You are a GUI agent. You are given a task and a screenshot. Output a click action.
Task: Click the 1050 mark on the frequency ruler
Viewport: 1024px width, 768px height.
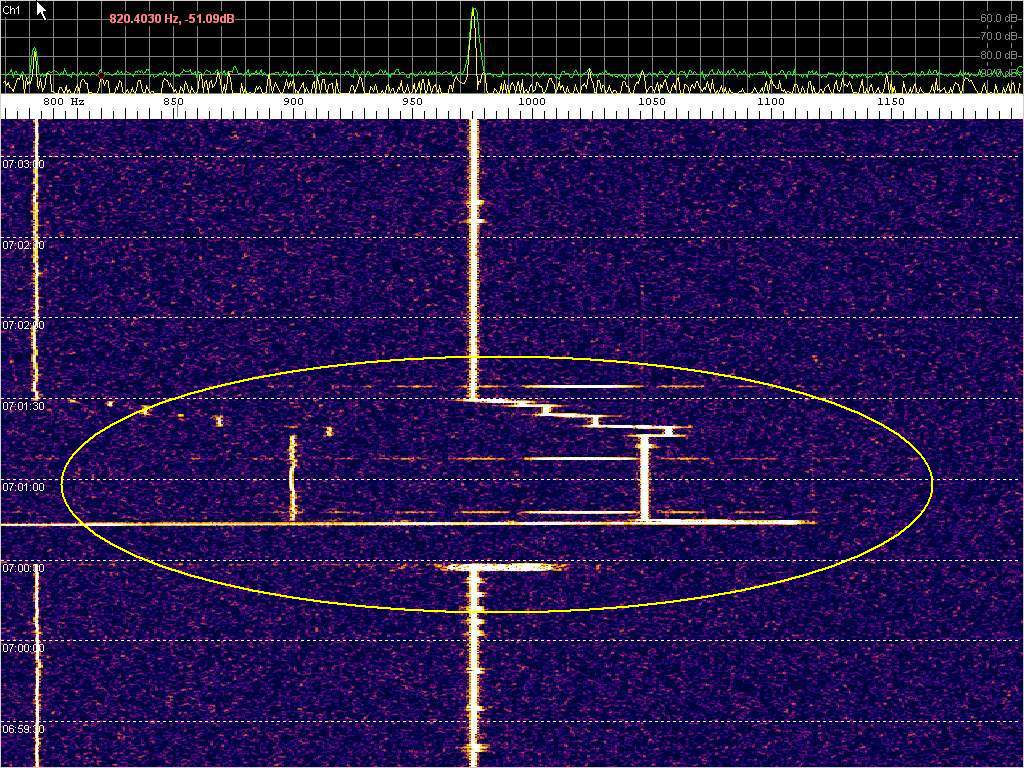[651, 102]
